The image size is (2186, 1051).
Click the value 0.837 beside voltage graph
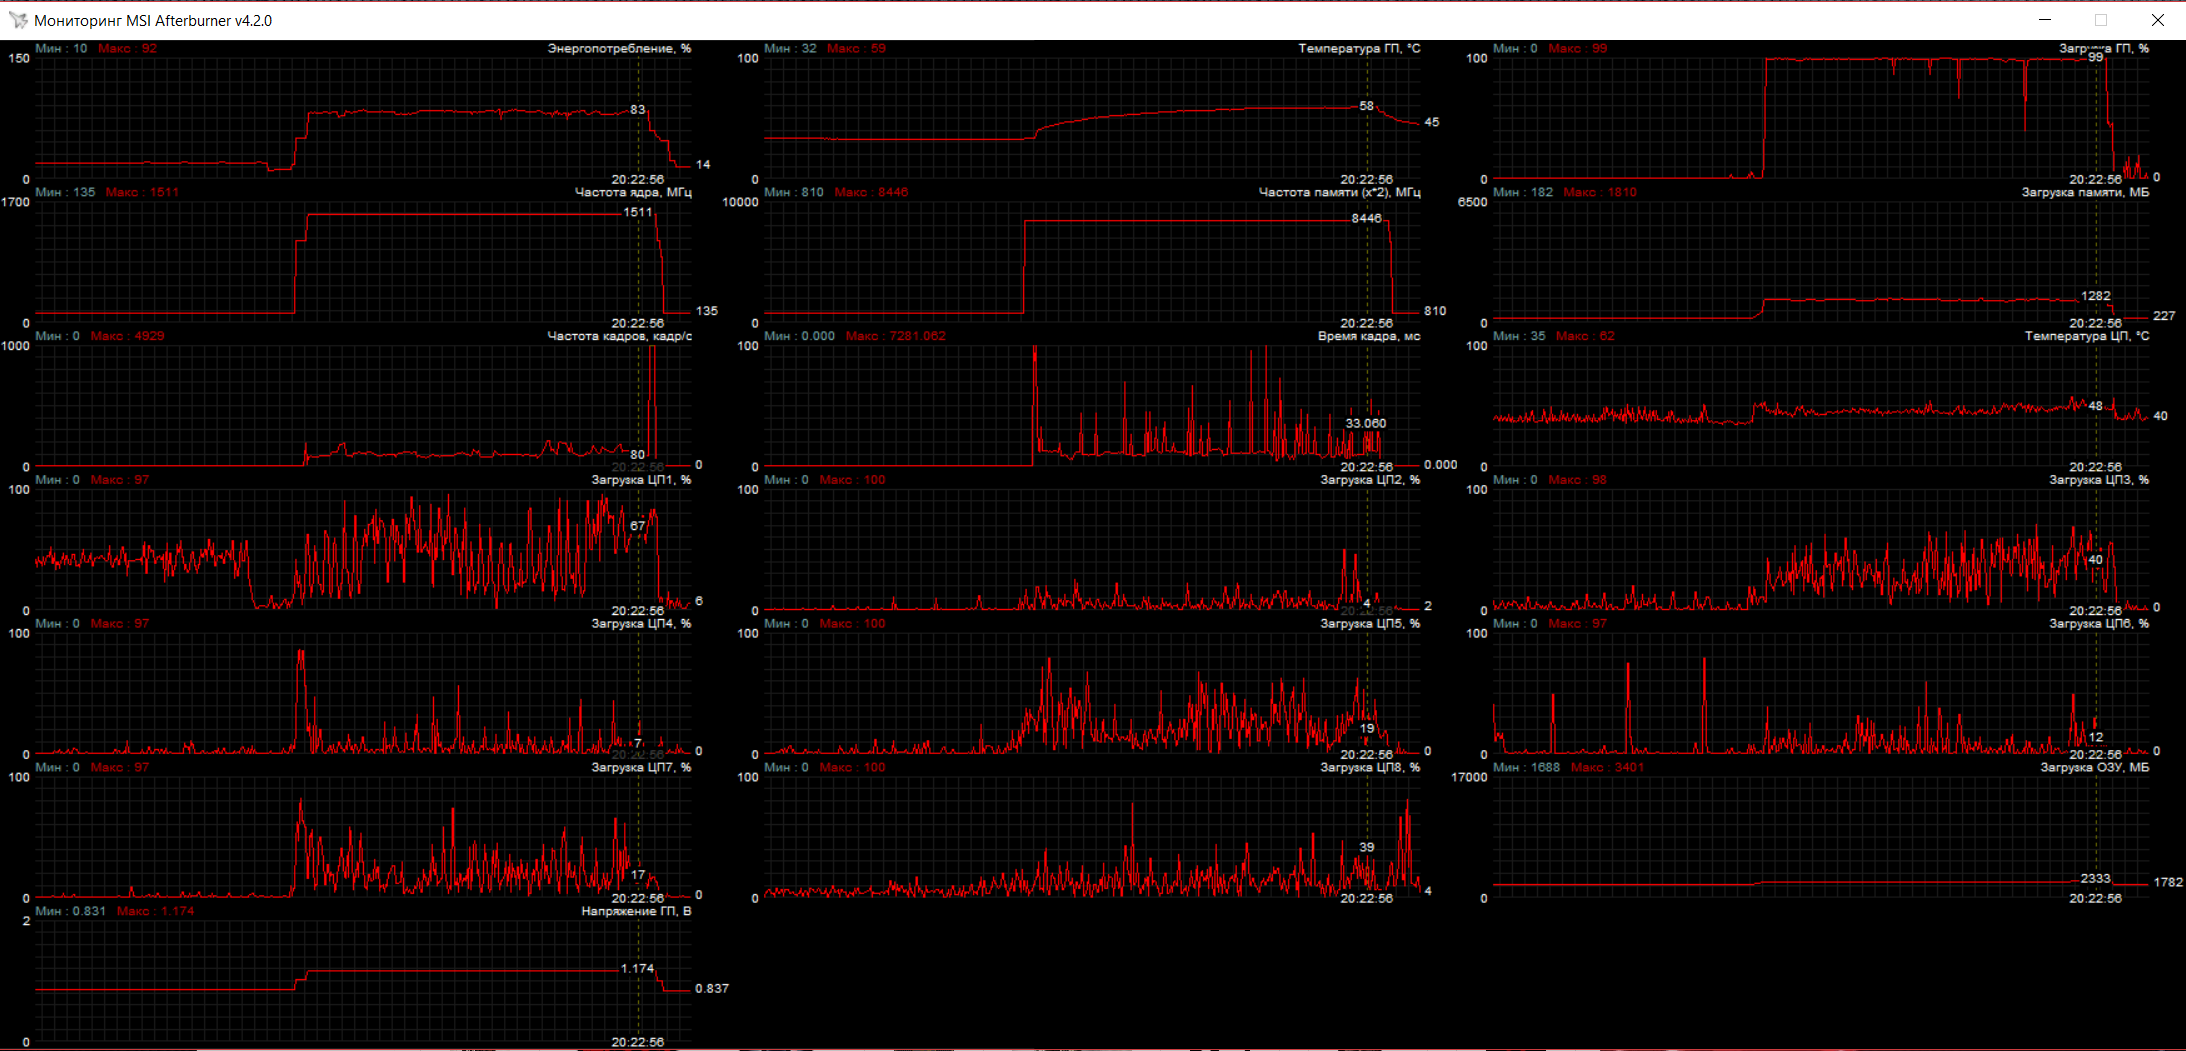point(712,989)
